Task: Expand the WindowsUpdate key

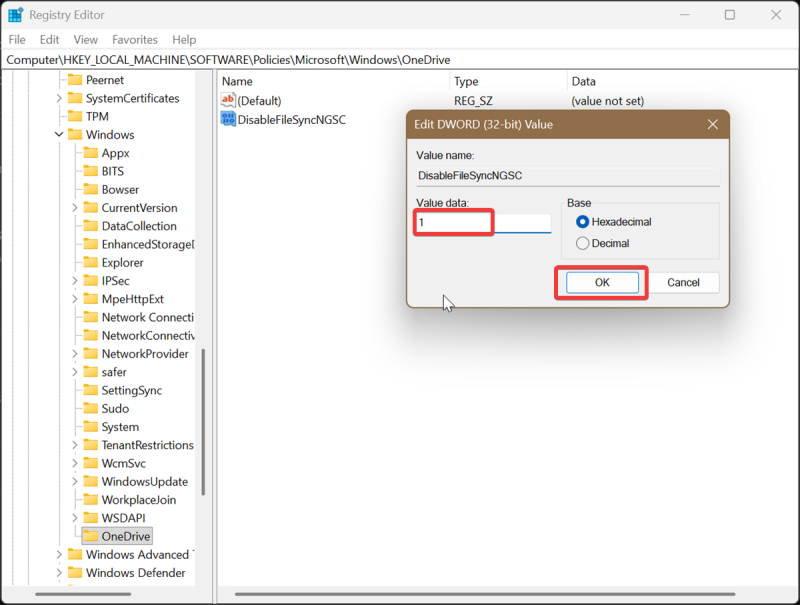Action: (74, 482)
